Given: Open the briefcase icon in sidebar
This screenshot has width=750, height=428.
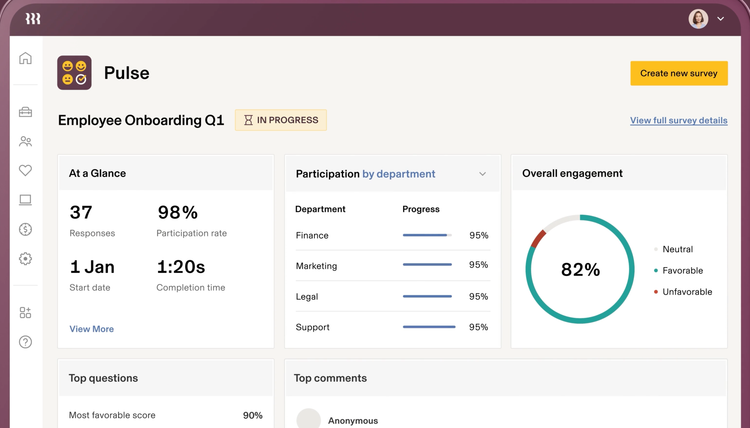Looking at the screenshot, I should tap(26, 112).
